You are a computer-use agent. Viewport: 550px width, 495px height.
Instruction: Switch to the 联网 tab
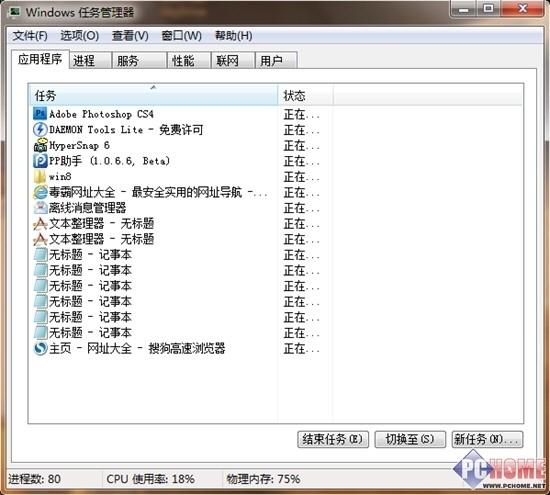point(233,60)
